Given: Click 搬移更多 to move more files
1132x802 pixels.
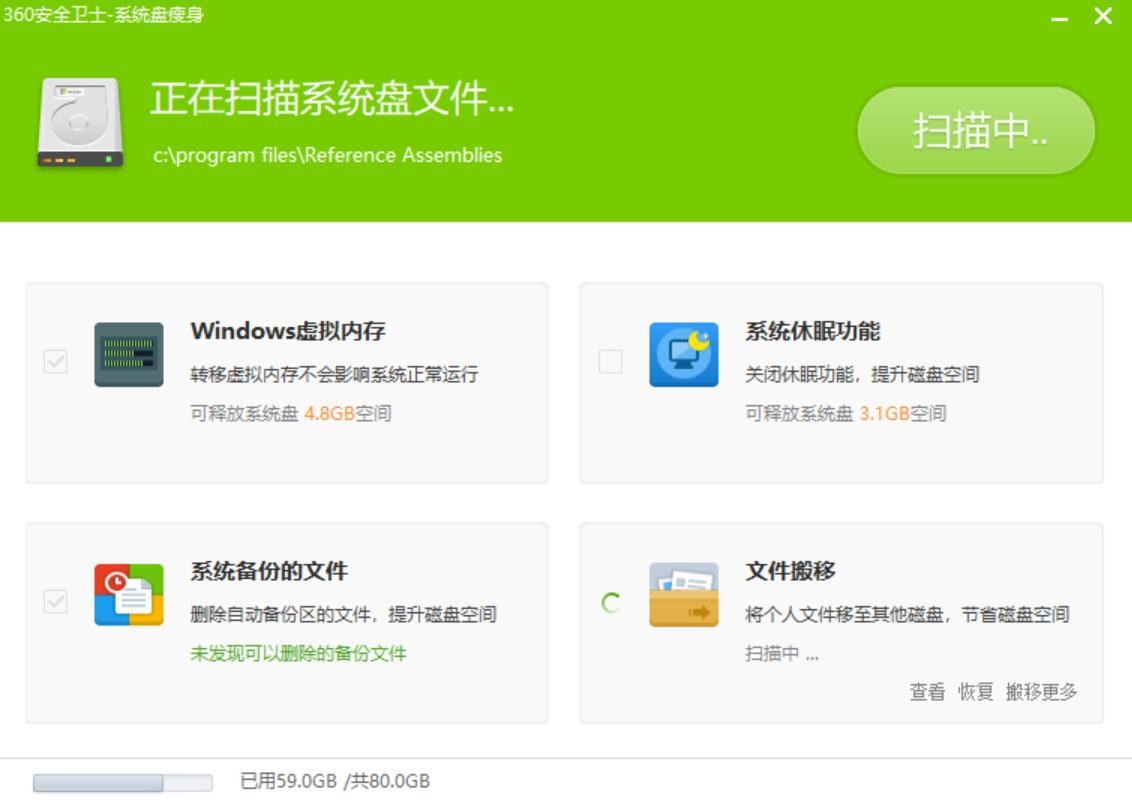Looking at the screenshot, I should coord(1041,692).
